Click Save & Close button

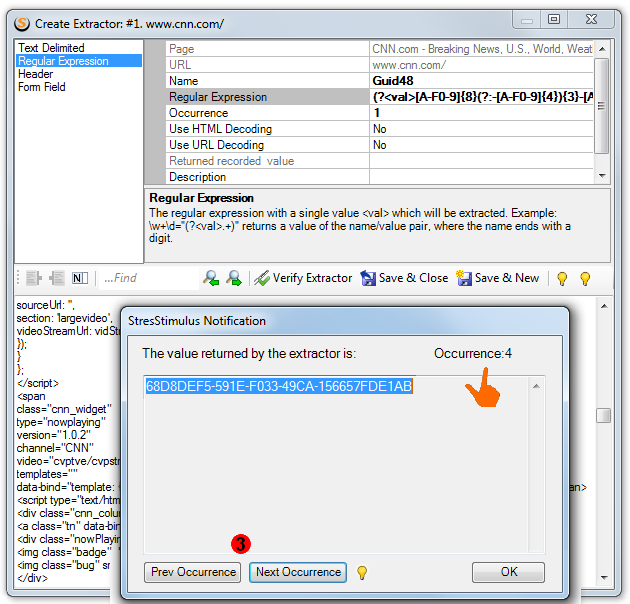click(404, 278)
